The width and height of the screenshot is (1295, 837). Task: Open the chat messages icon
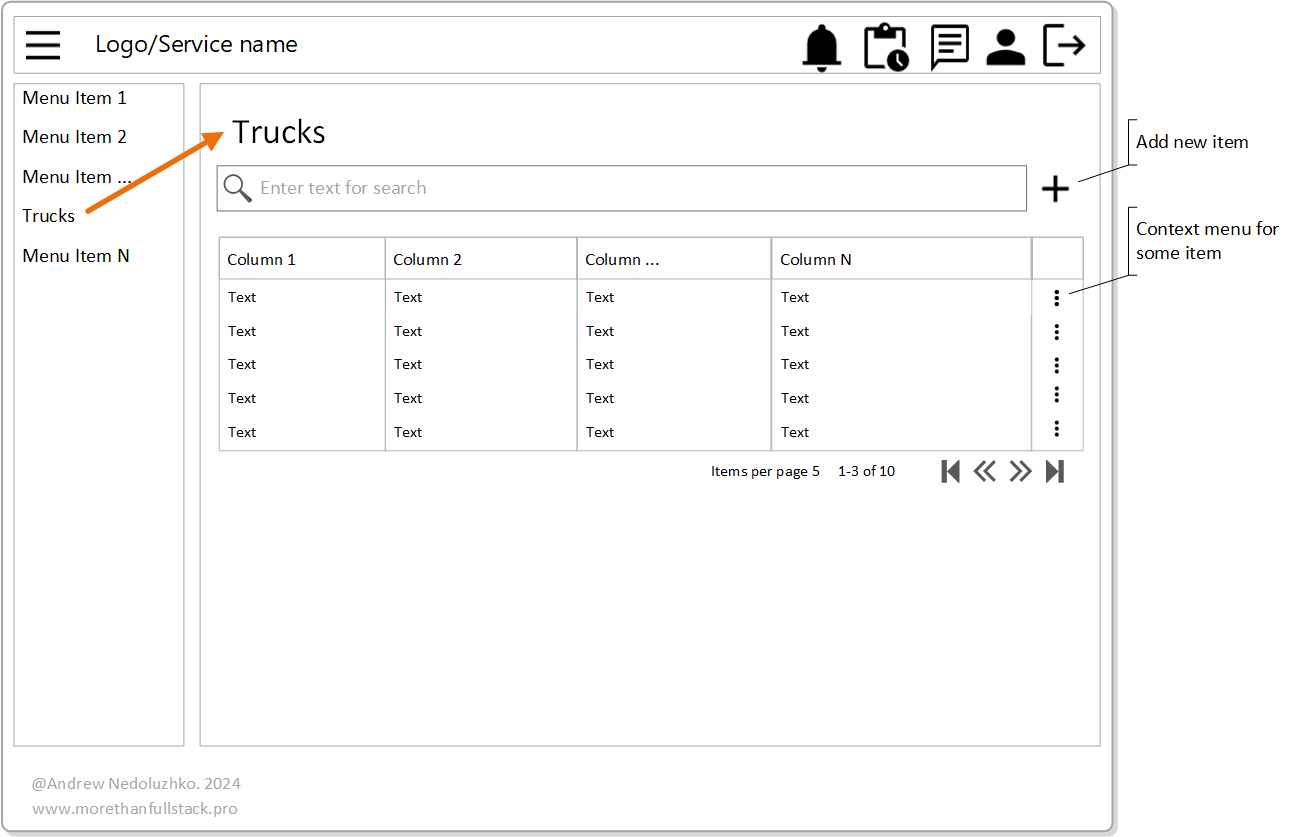point(949,47)
